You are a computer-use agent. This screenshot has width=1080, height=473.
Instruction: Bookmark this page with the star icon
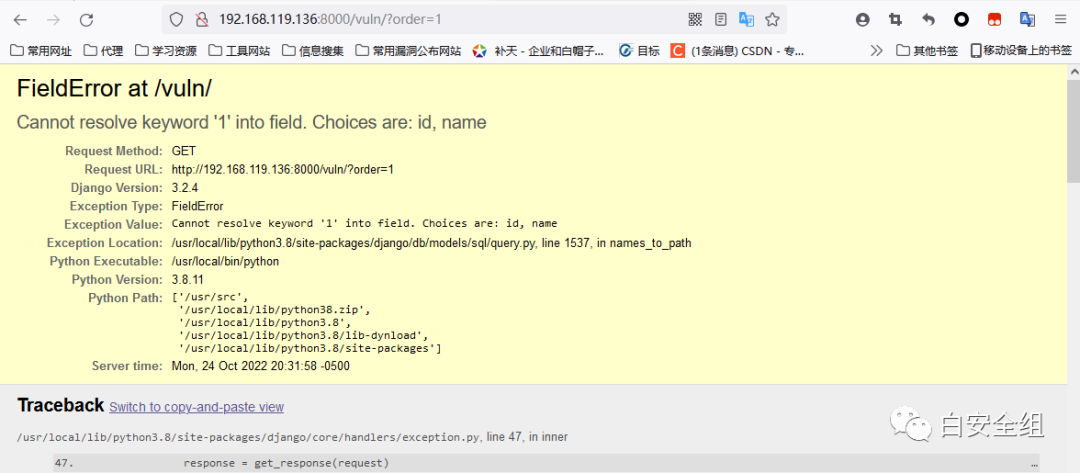[x=772, y=19]
